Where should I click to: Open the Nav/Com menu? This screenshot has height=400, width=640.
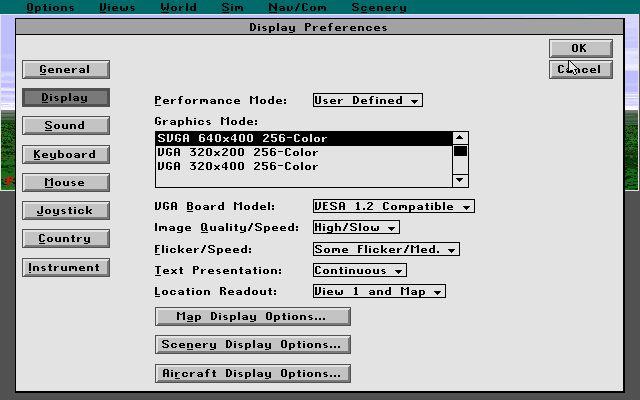(298, 7)
